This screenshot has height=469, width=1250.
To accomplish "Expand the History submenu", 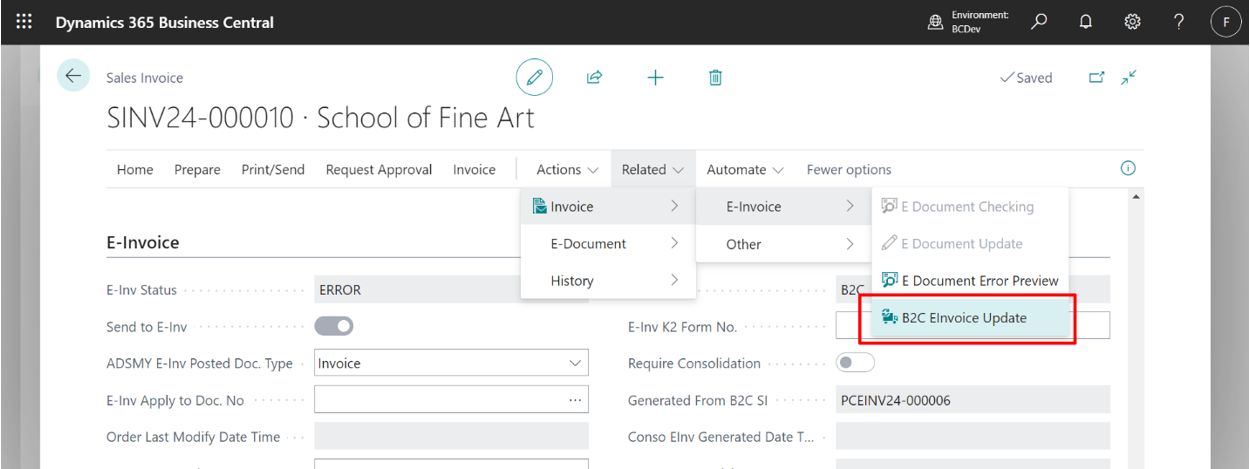I will 608,280.
